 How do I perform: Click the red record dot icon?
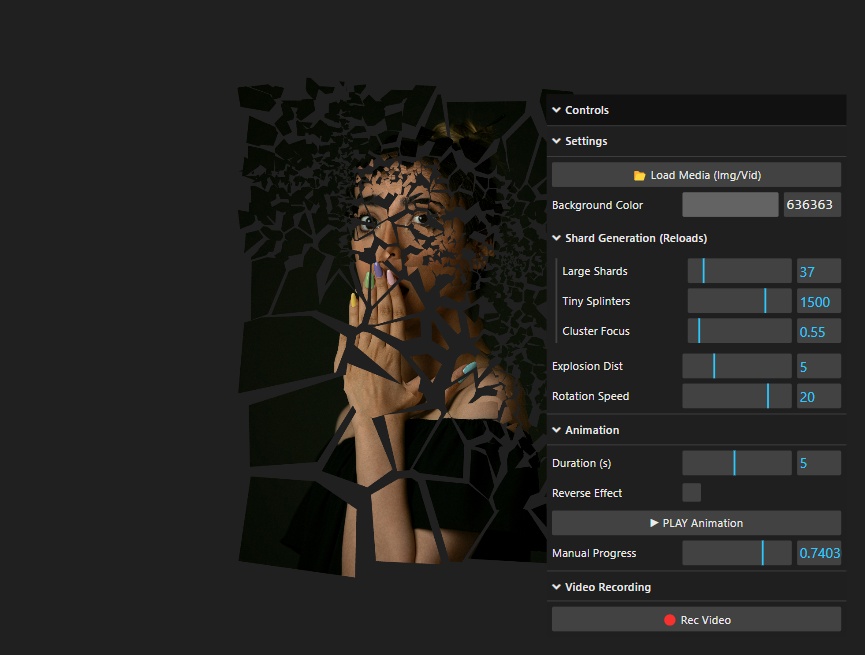point(670,620)
